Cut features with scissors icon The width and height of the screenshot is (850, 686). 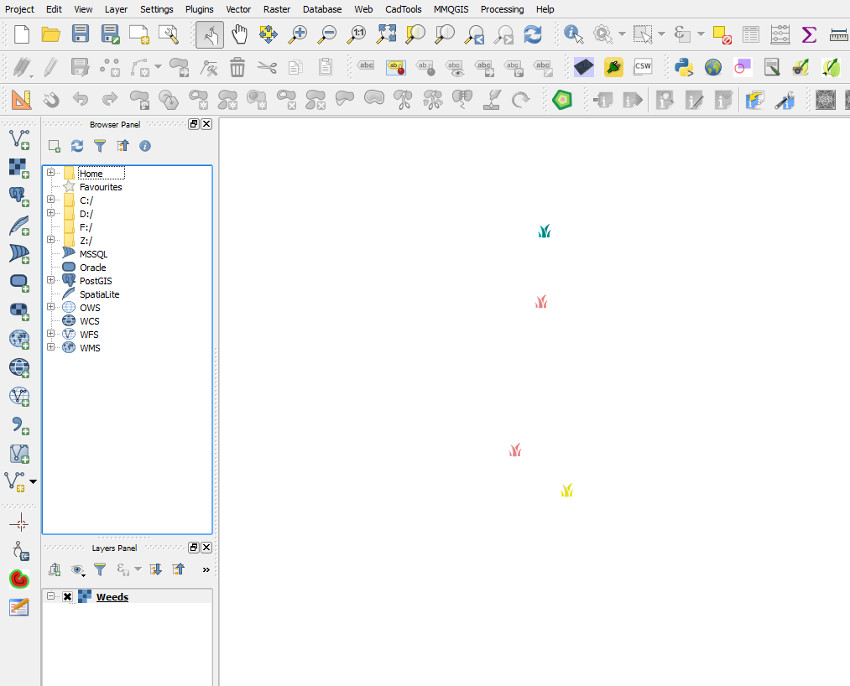(x=267, y=67)
